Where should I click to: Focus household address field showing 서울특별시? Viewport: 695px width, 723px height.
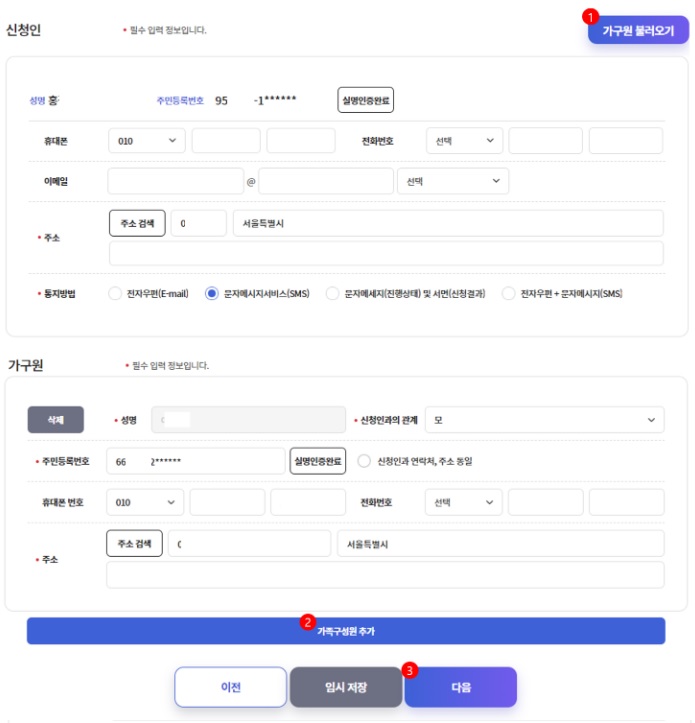(x=501, y=544)
